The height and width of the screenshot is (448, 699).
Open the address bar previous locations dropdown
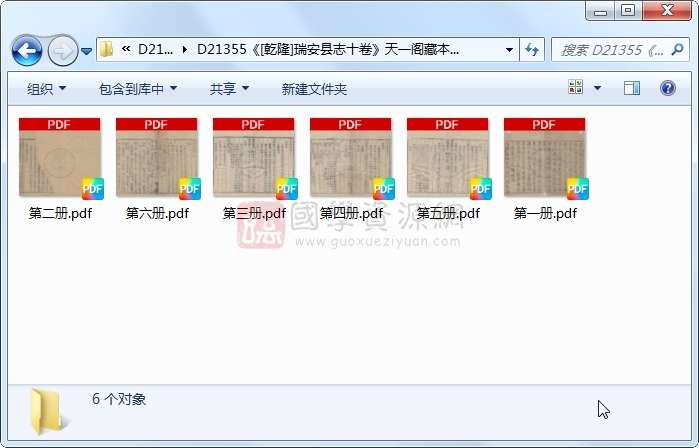click(509, 49)
